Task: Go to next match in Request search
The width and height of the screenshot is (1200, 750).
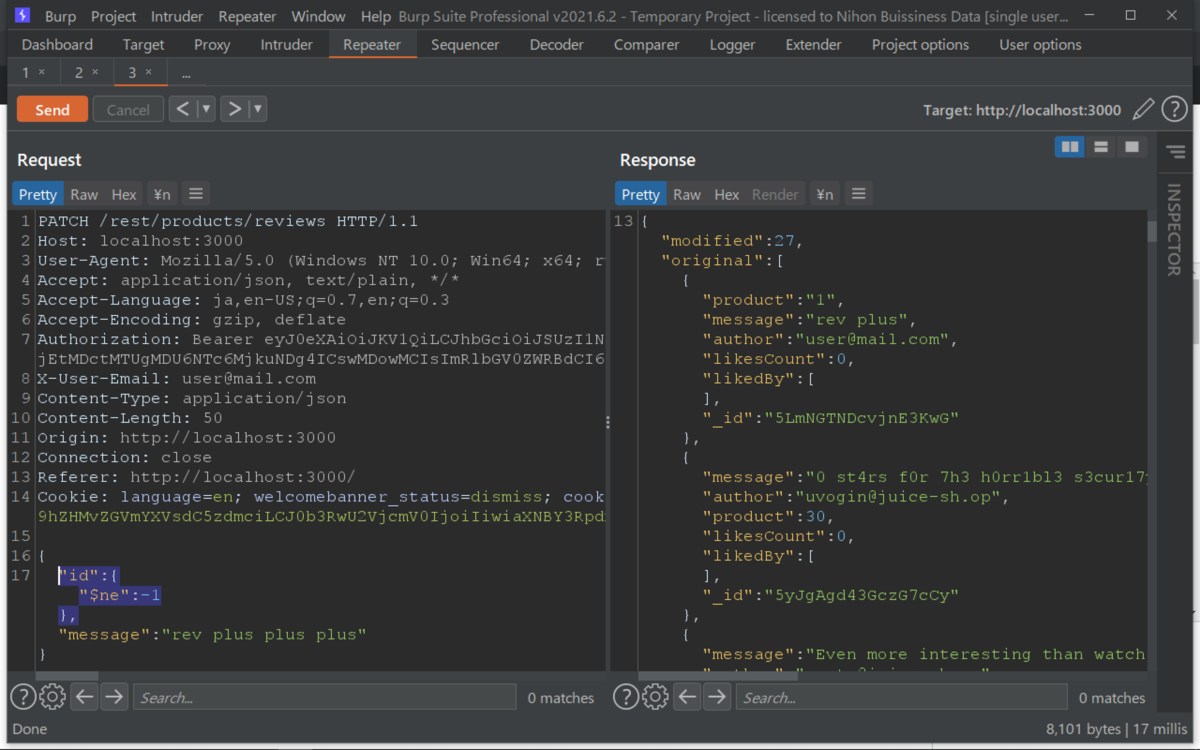Action: [x=114, y=697]
